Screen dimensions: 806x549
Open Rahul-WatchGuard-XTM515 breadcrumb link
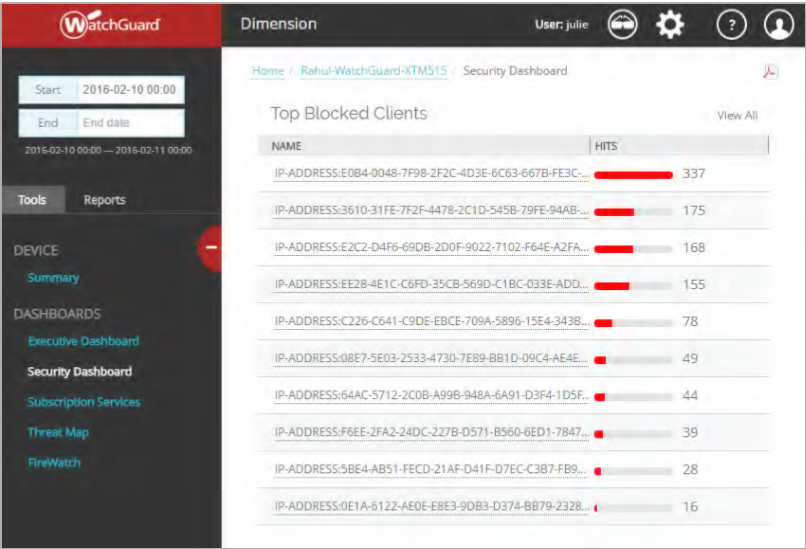click(x=374, y=71)
